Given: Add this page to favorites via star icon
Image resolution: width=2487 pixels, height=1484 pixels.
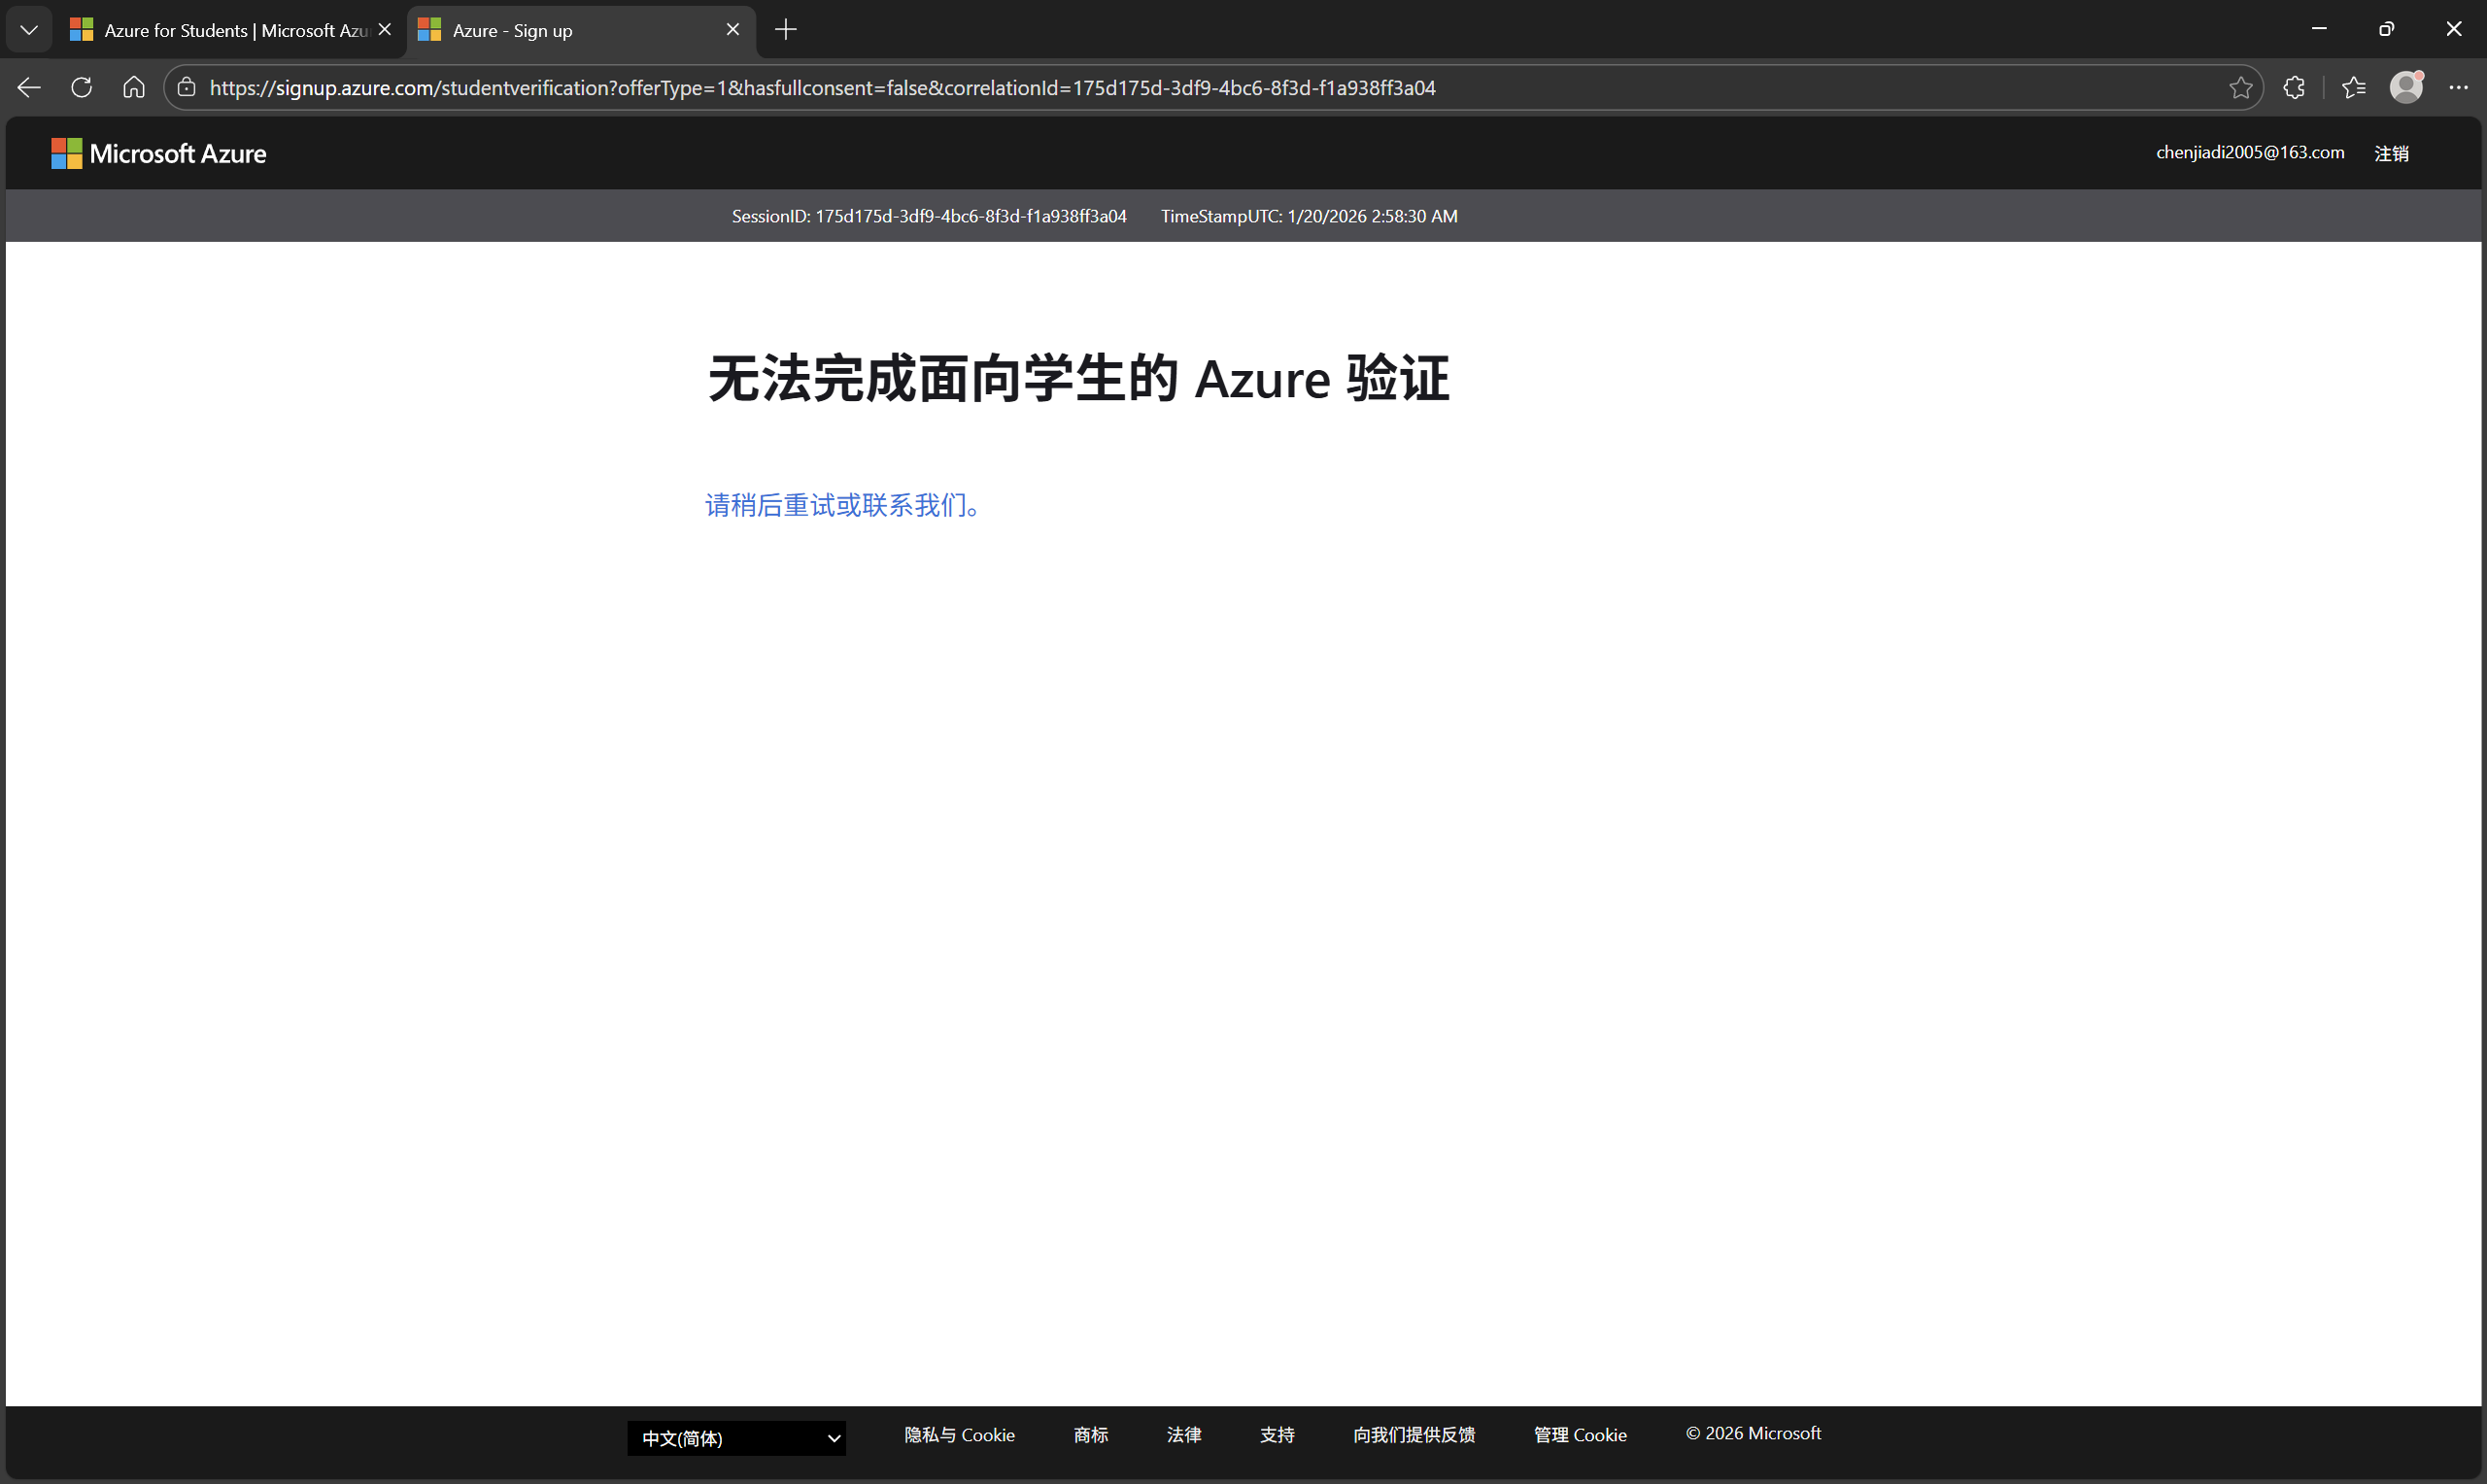Looking at the screenshot, I should [2240, 87].
